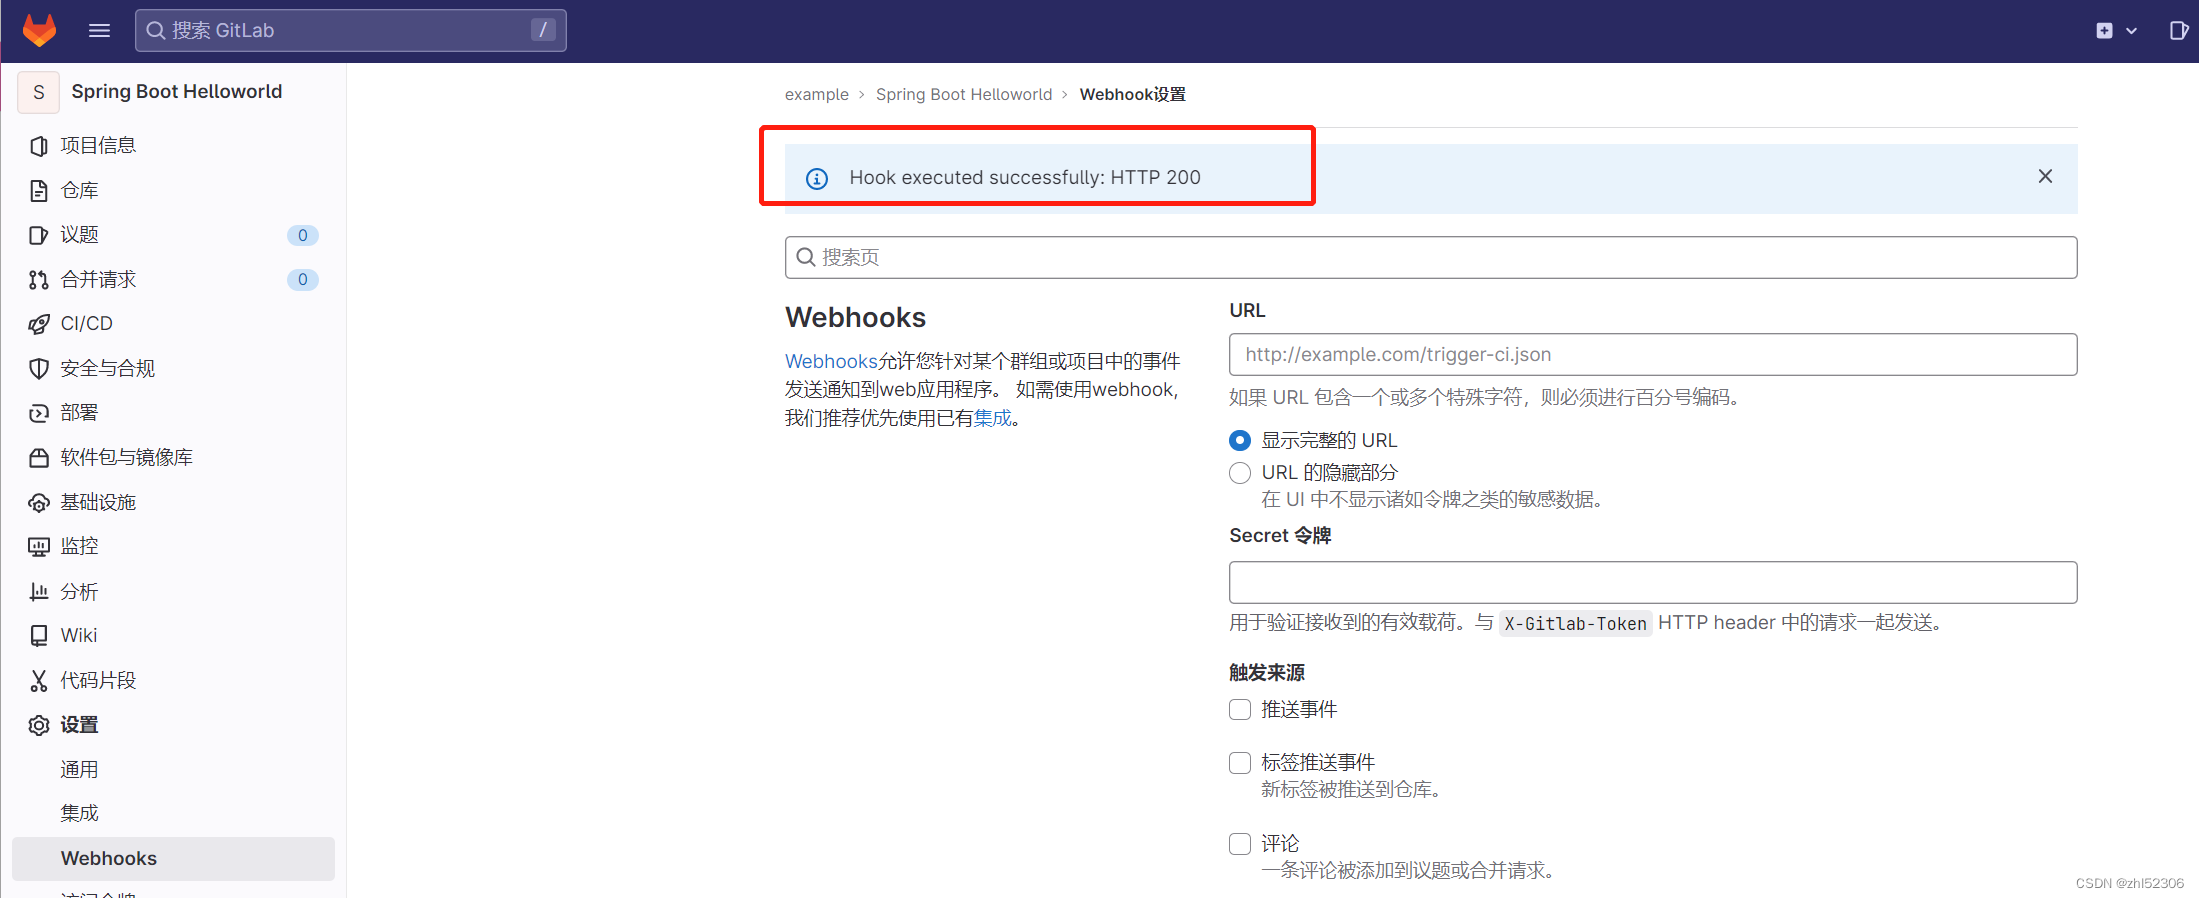The image size is (2199, 898).
Task: Click the Secret 令牌 input field
Action: pyautogui.click(x=1653, y=582)
